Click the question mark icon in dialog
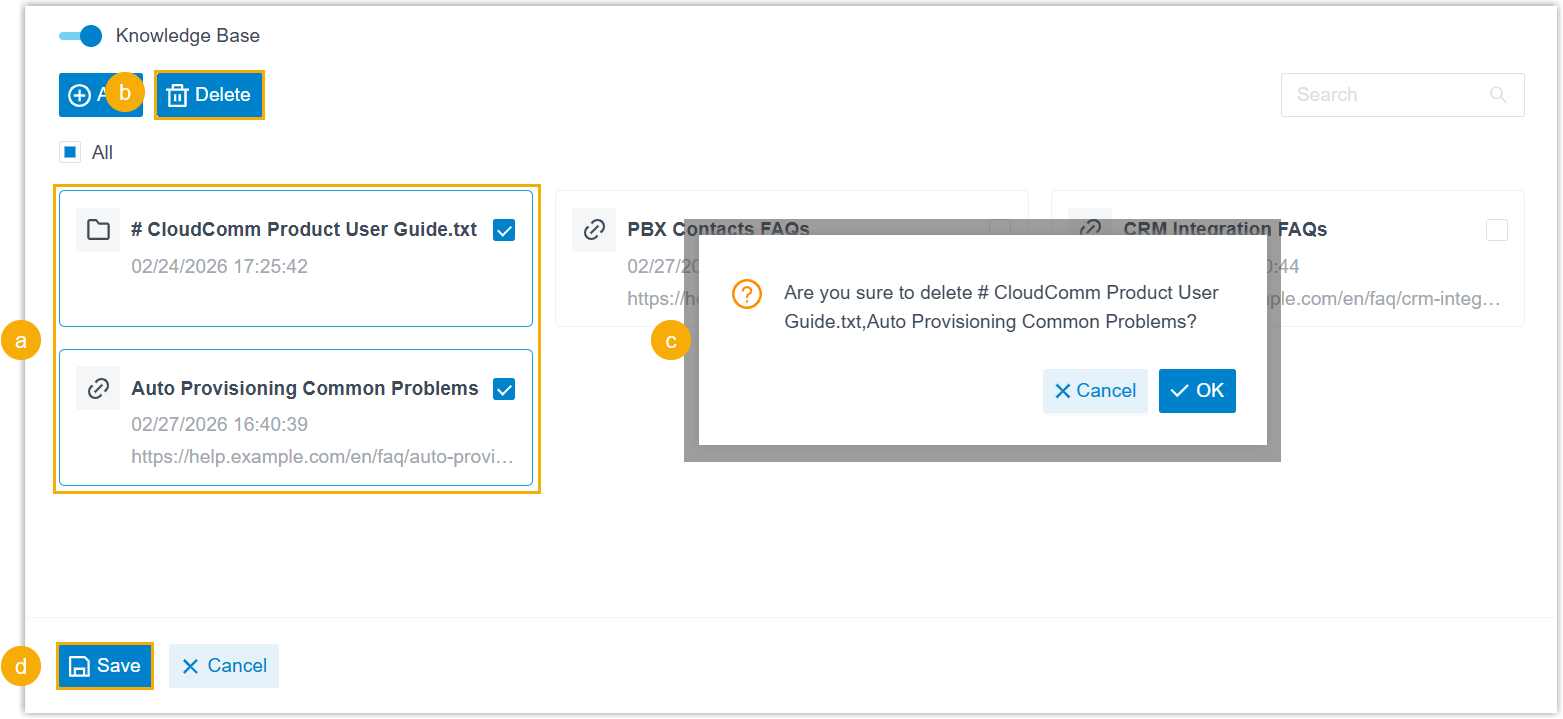The height and width of the screenshot is (719, 1563). [x=747, y=294]
